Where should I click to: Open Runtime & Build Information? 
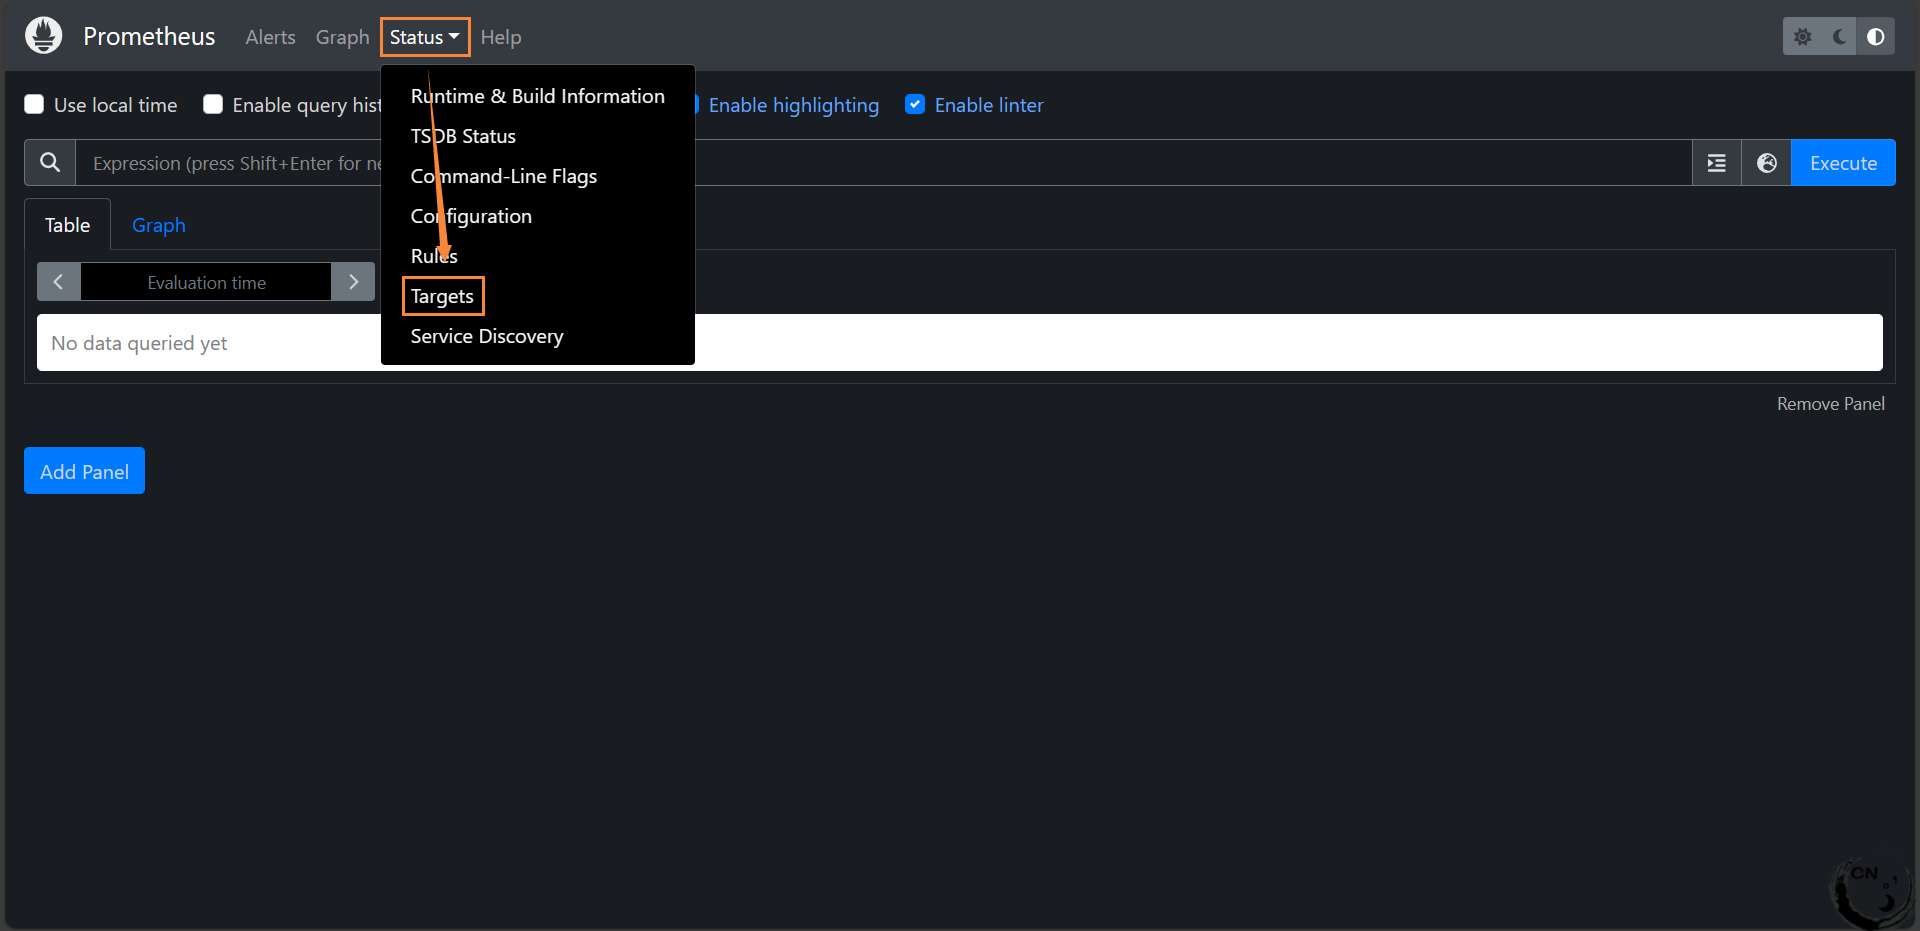click(537, 96)
